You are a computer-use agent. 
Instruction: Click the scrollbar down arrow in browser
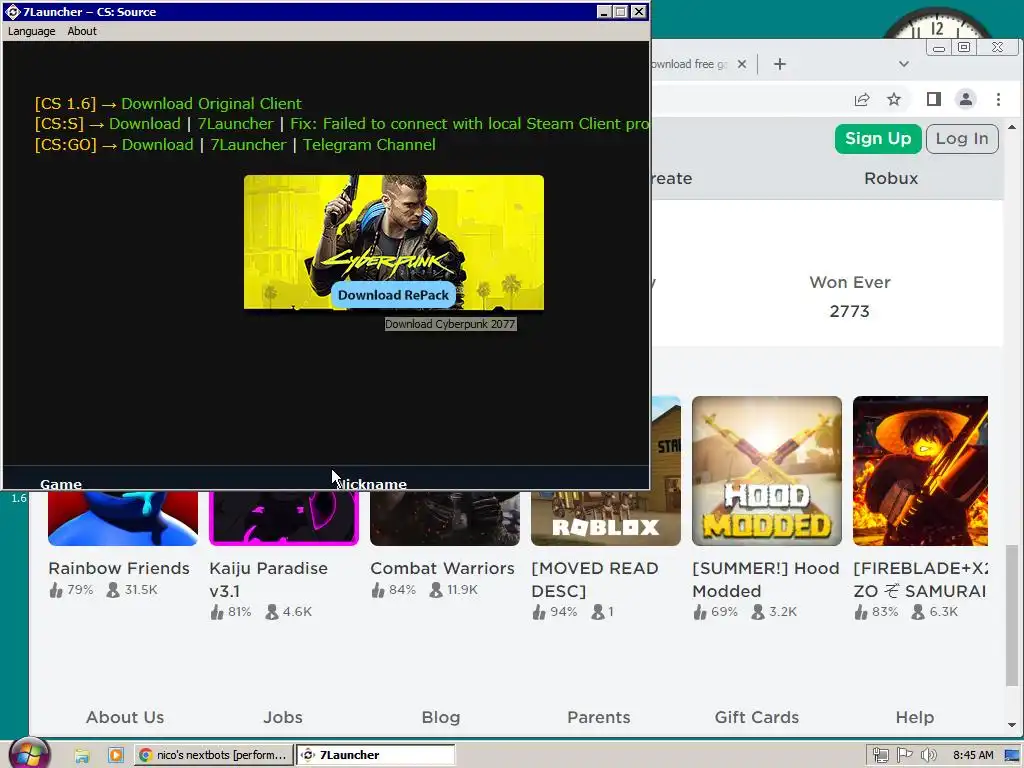click(1012, 725)
